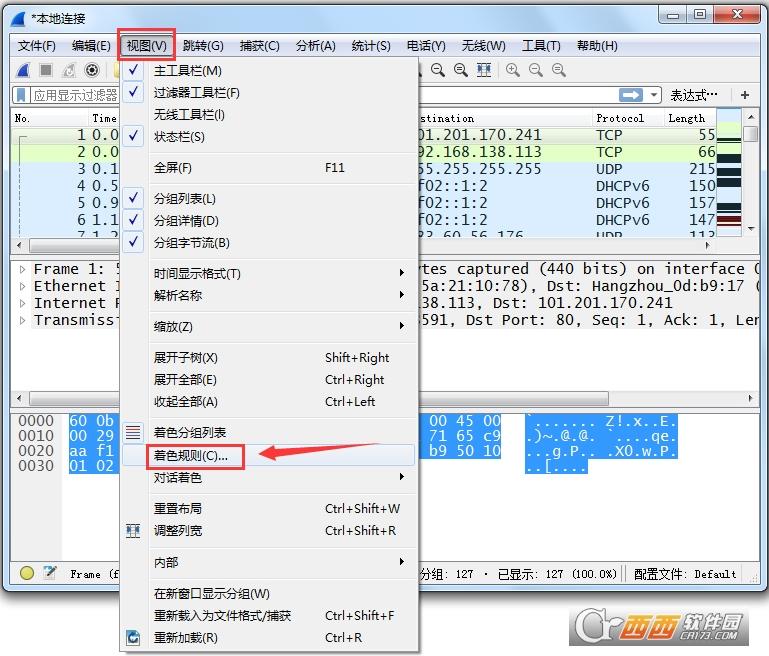Image resolution: width=769 pixels, height=656 pixels.
Task: Open the 无线(W) menu
Action: [484, 46]
